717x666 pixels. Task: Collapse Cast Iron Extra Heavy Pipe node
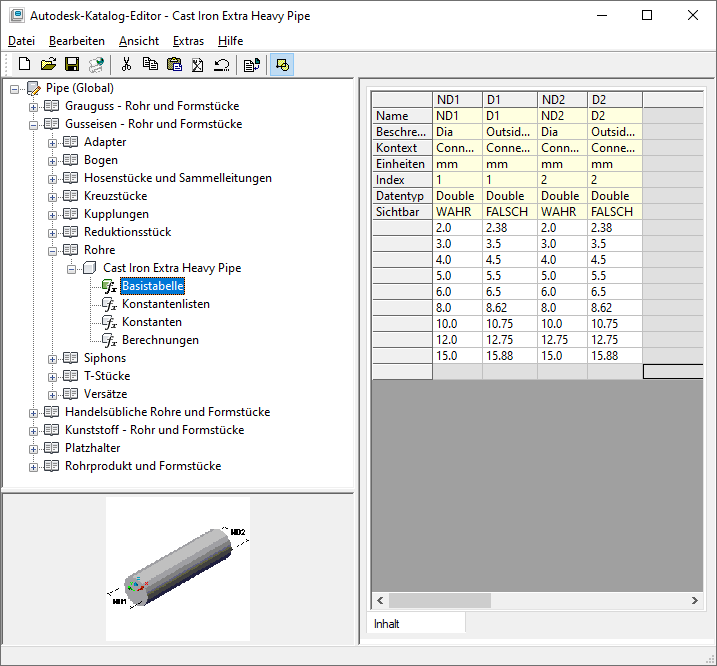[x=71, y=269]
